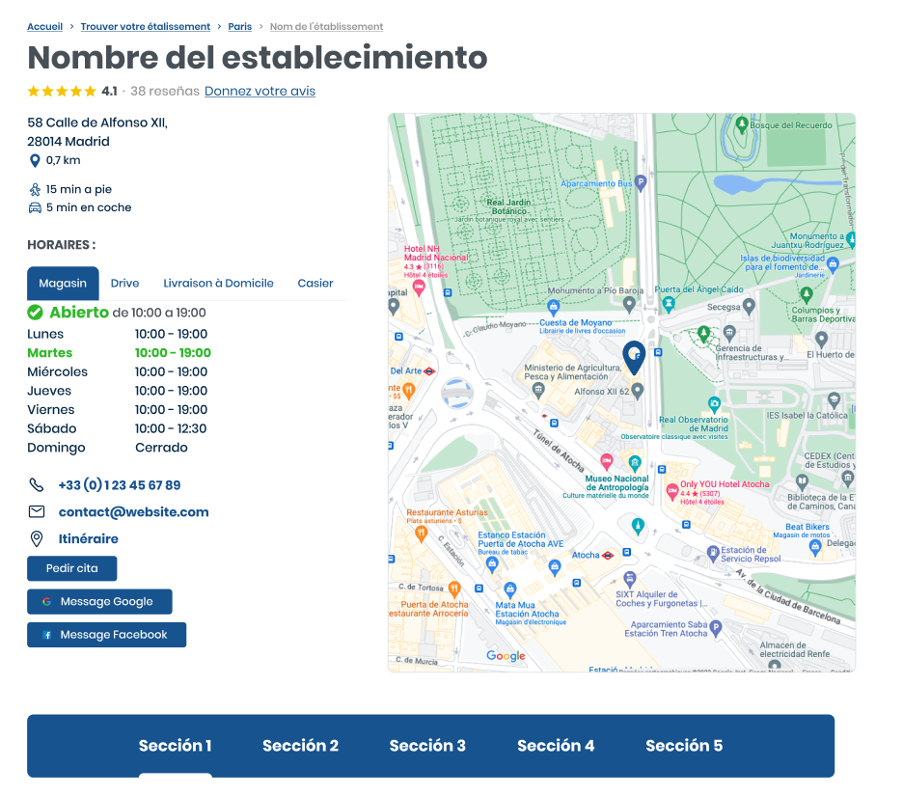Click the Alfonso XII 62 marker

tap(637, 391)
